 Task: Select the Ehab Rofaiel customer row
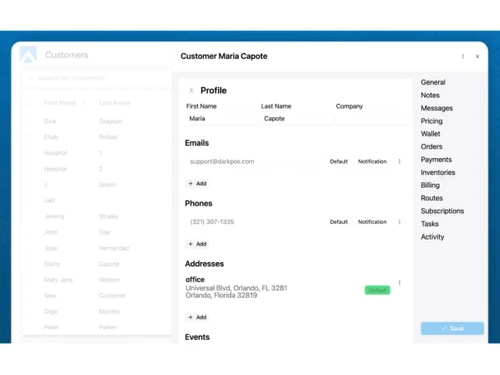pos(97,137)
